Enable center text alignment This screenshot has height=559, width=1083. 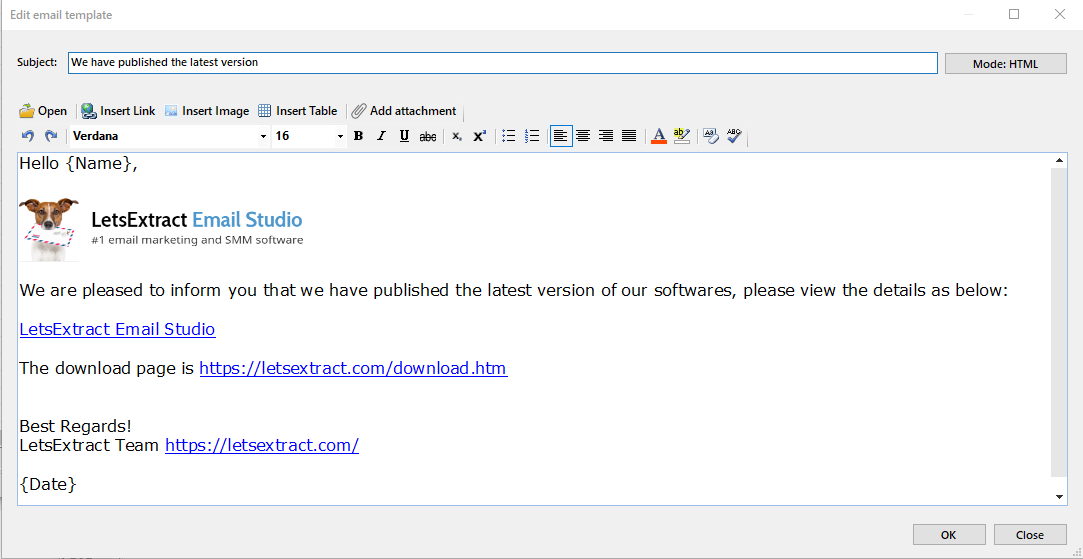[x=583, y=136]
